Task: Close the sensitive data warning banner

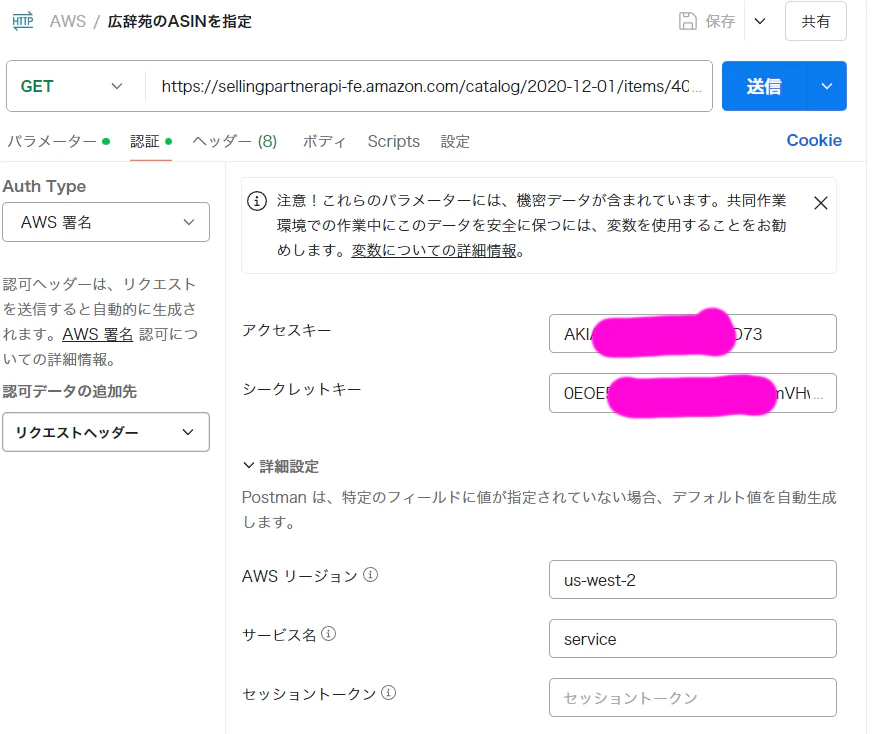Action: pyautogui.click(x=820, y=203)
